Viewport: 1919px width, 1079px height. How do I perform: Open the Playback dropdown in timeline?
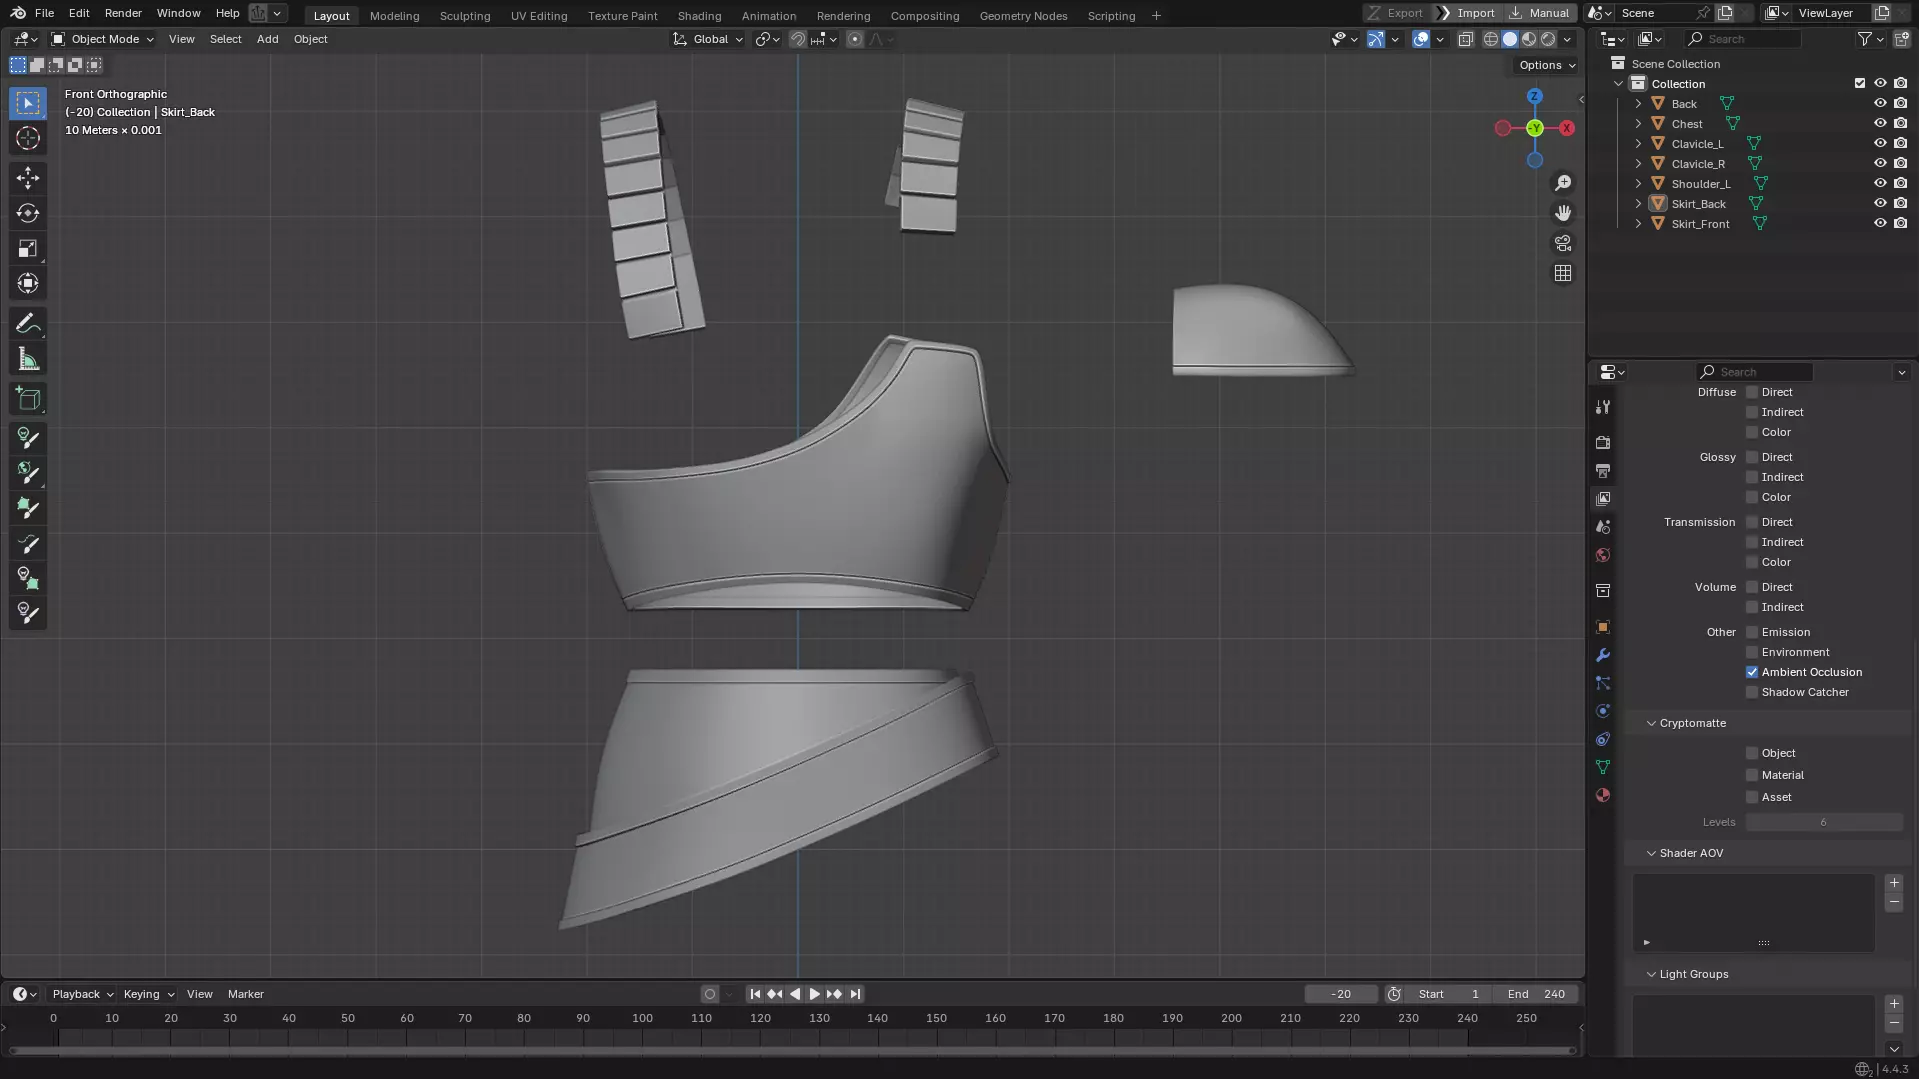[x=83, y=994]
